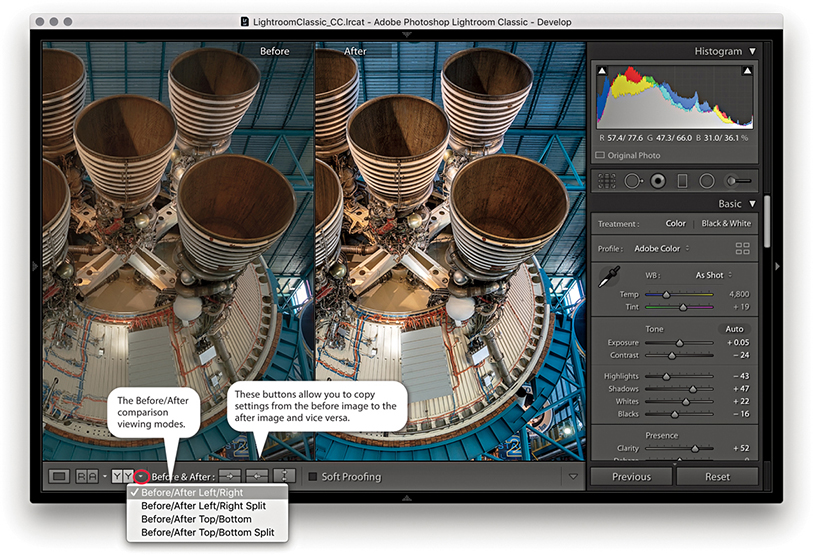Screen dimensions: 813x555
Task: Choose Before/After Top/Bottom from menu
Action: tap(195, 520)
